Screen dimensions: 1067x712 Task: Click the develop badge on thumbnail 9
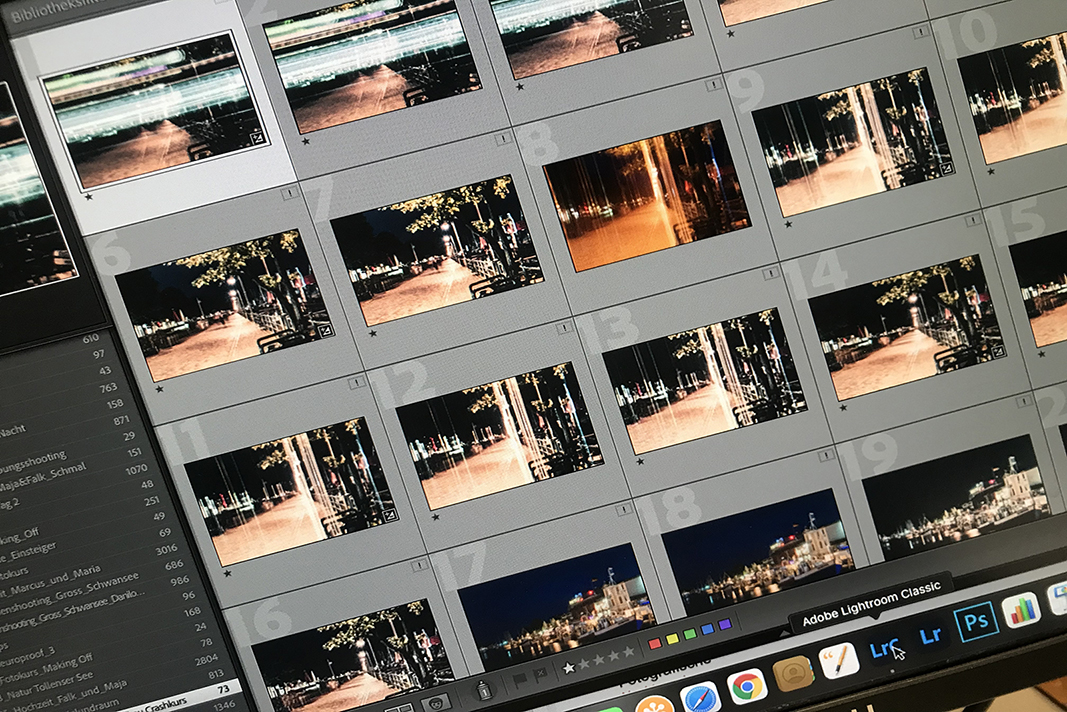[946, 167]
